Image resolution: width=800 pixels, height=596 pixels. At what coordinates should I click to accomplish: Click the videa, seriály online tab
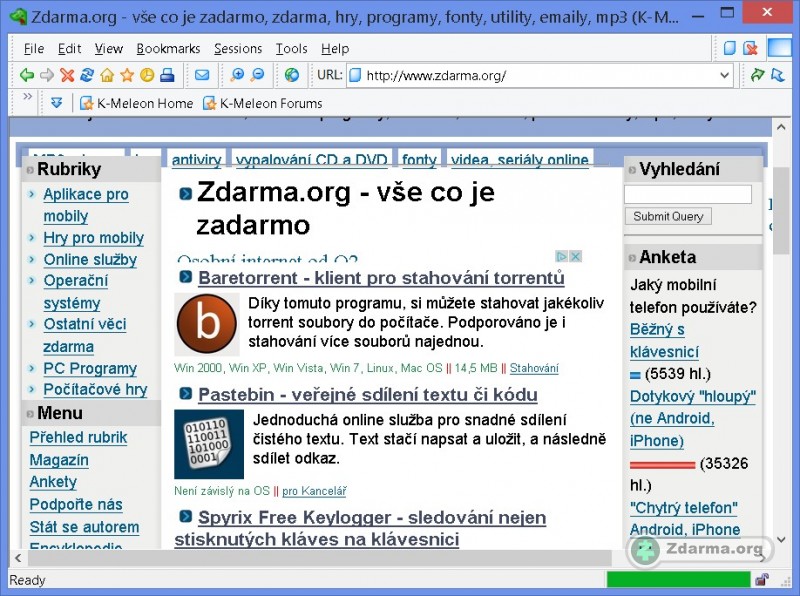coord(519,160)
